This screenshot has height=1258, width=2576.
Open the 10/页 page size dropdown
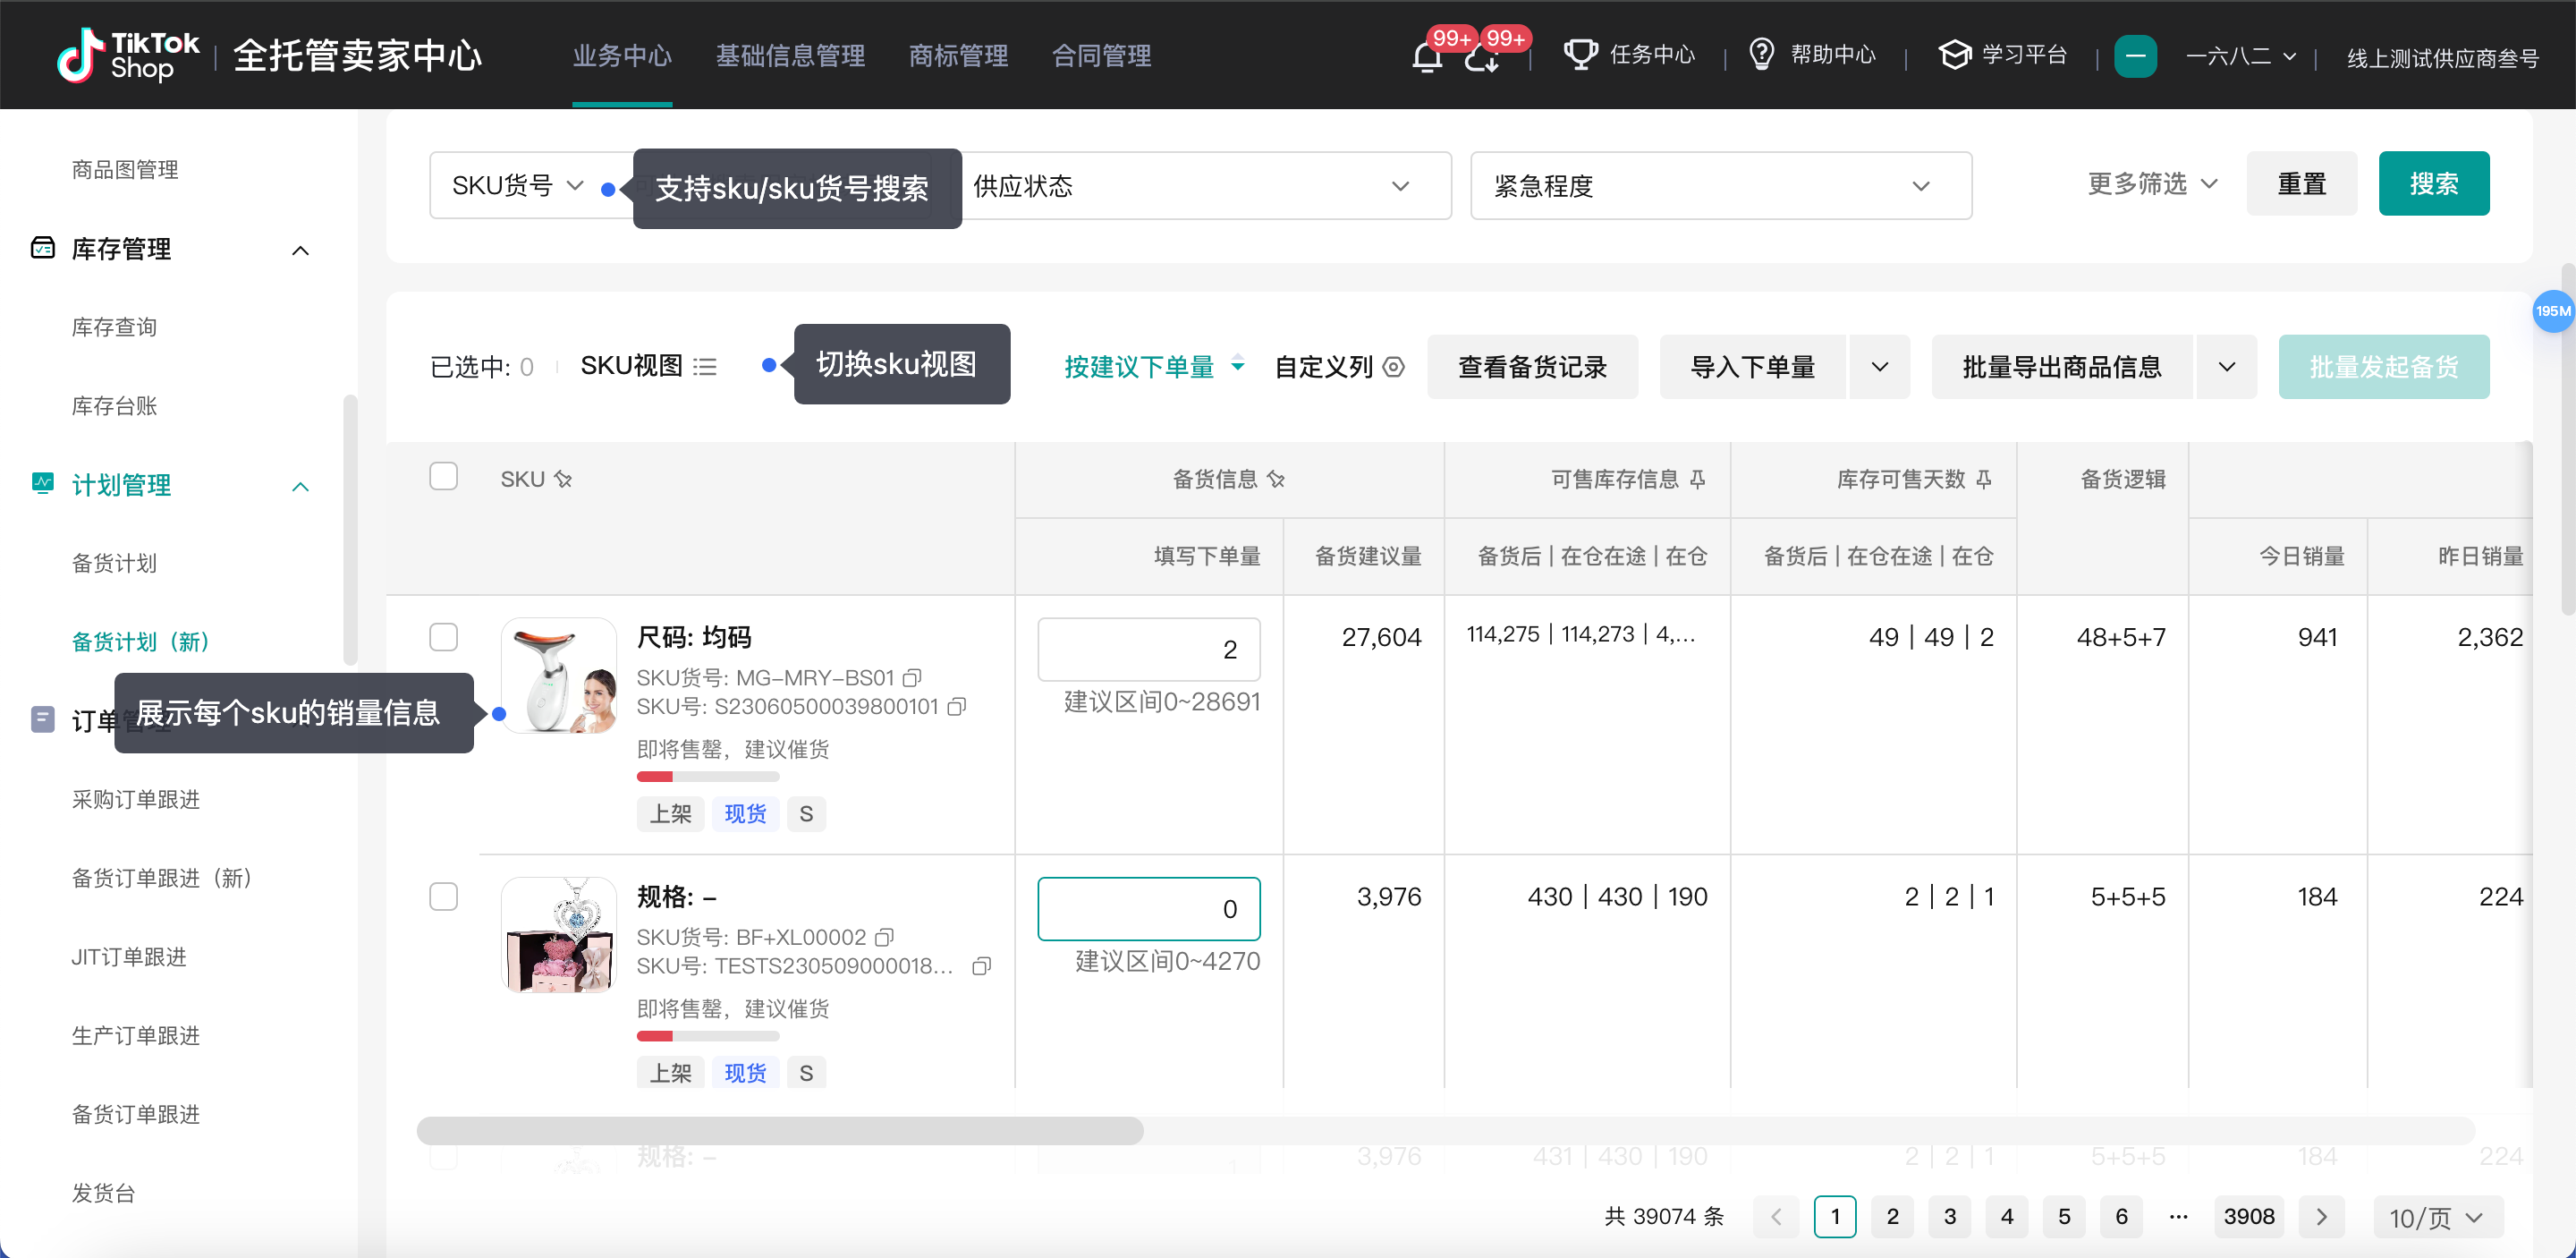pos(2437,1217)
